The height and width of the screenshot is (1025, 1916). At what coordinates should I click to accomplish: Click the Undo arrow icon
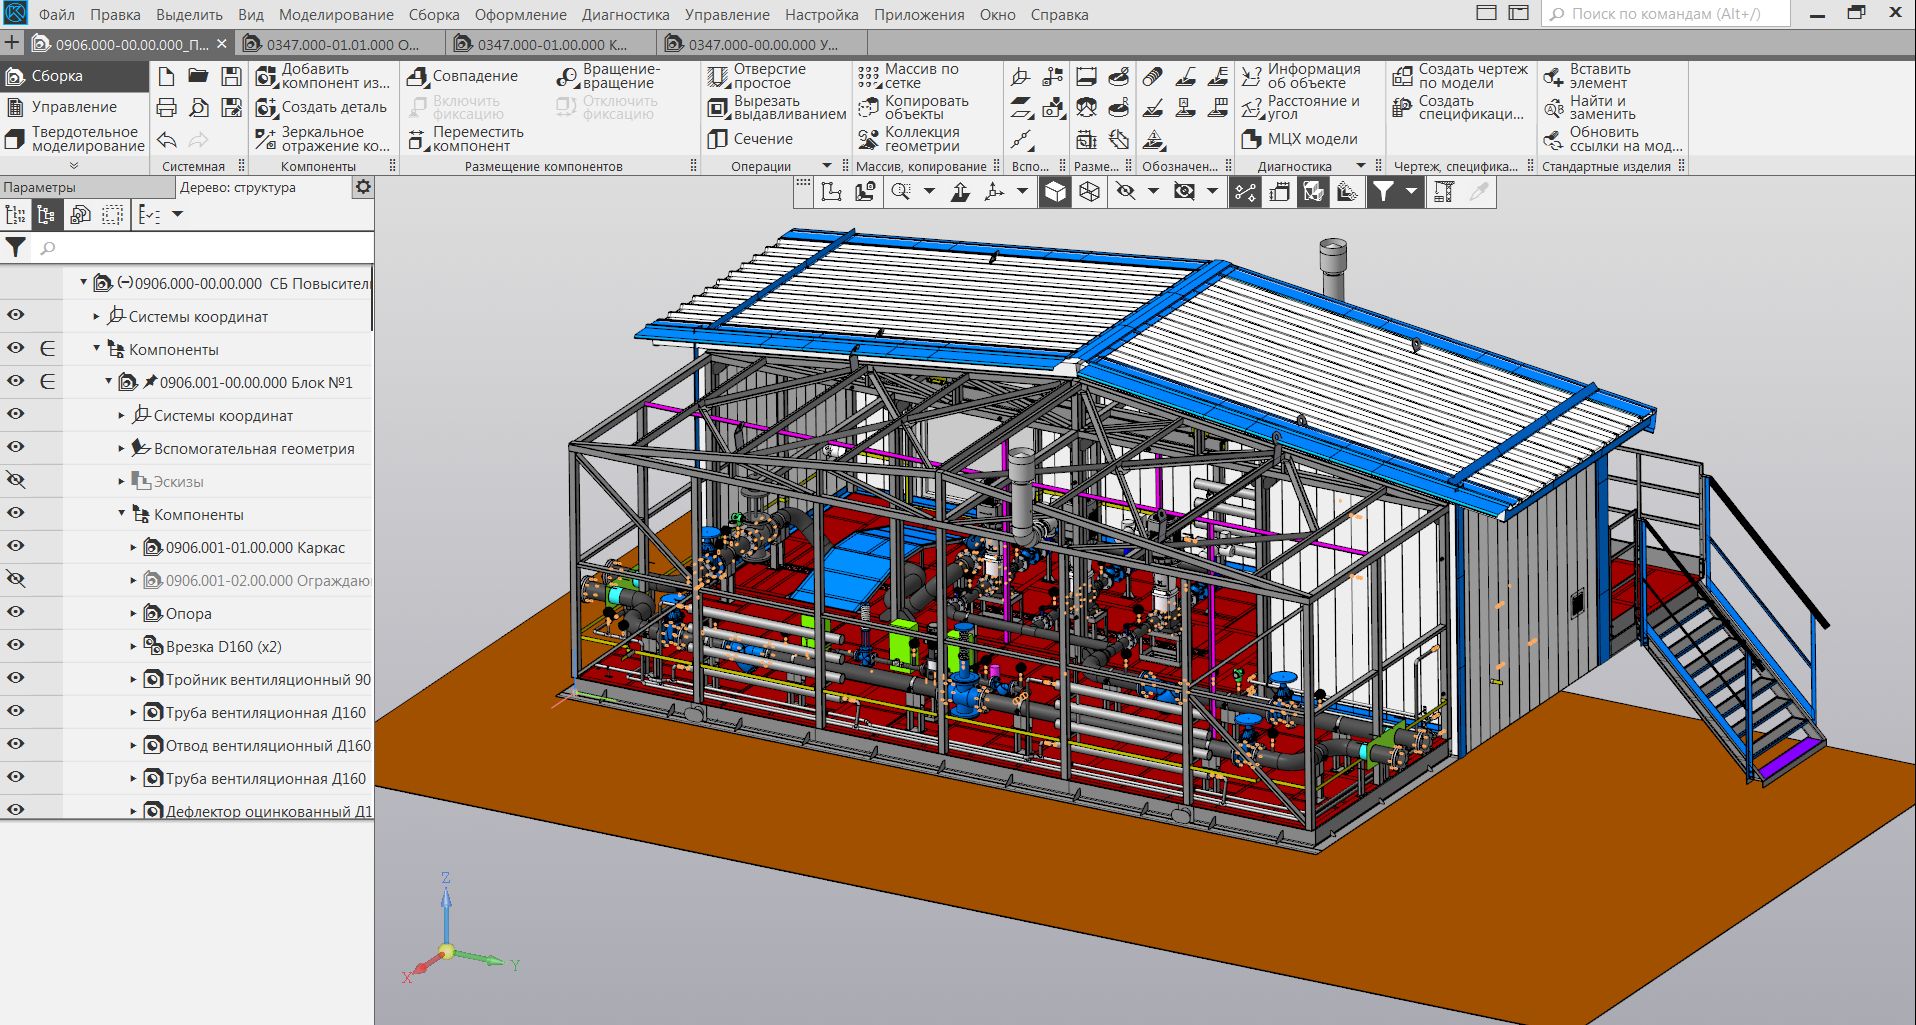coord(167,140)
